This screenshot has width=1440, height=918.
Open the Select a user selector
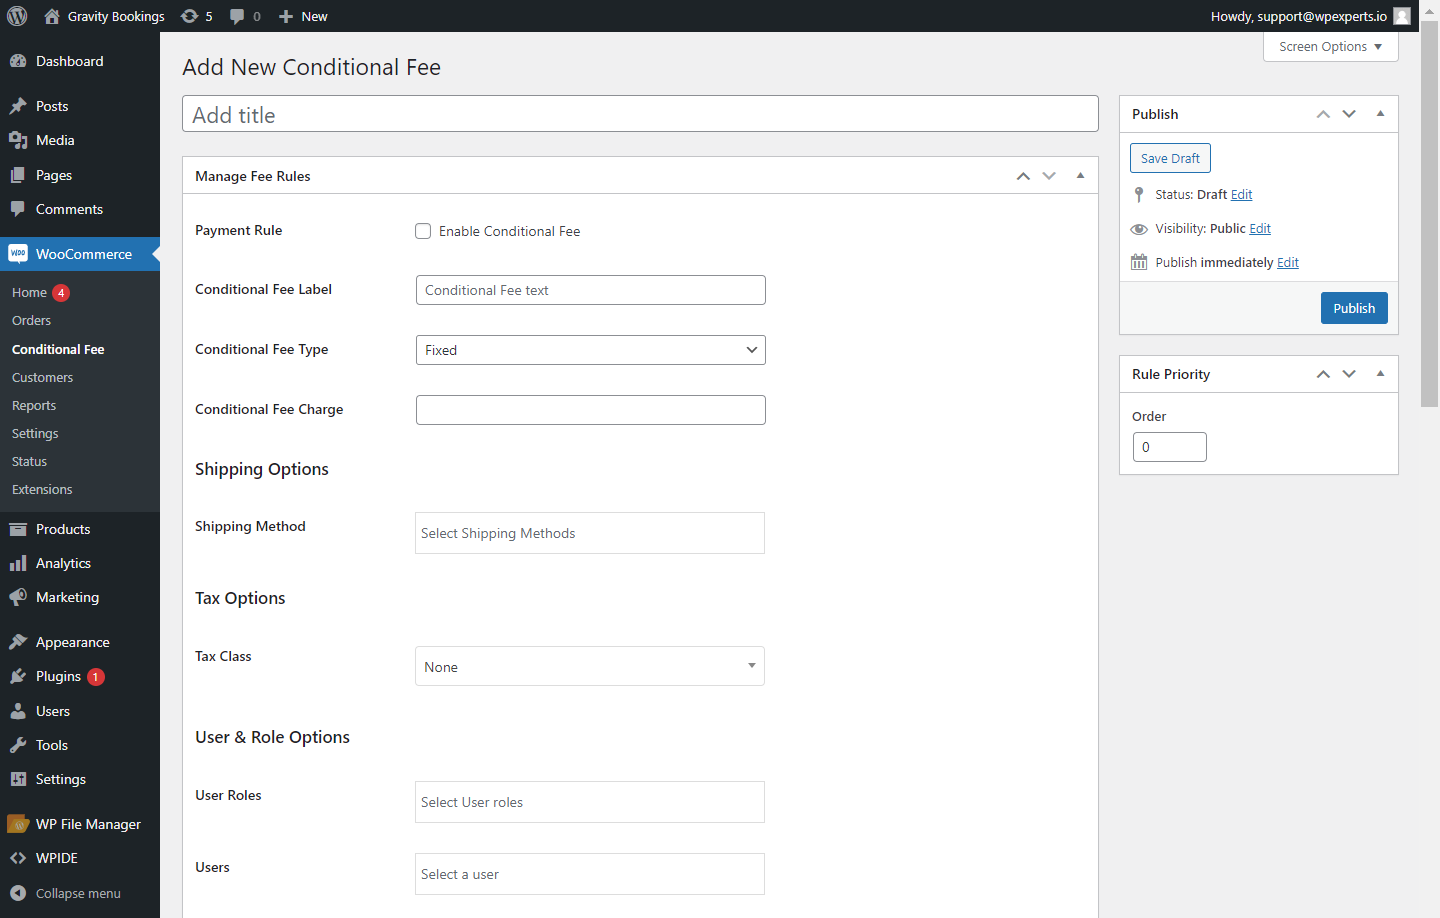click(x=590, y=874)
